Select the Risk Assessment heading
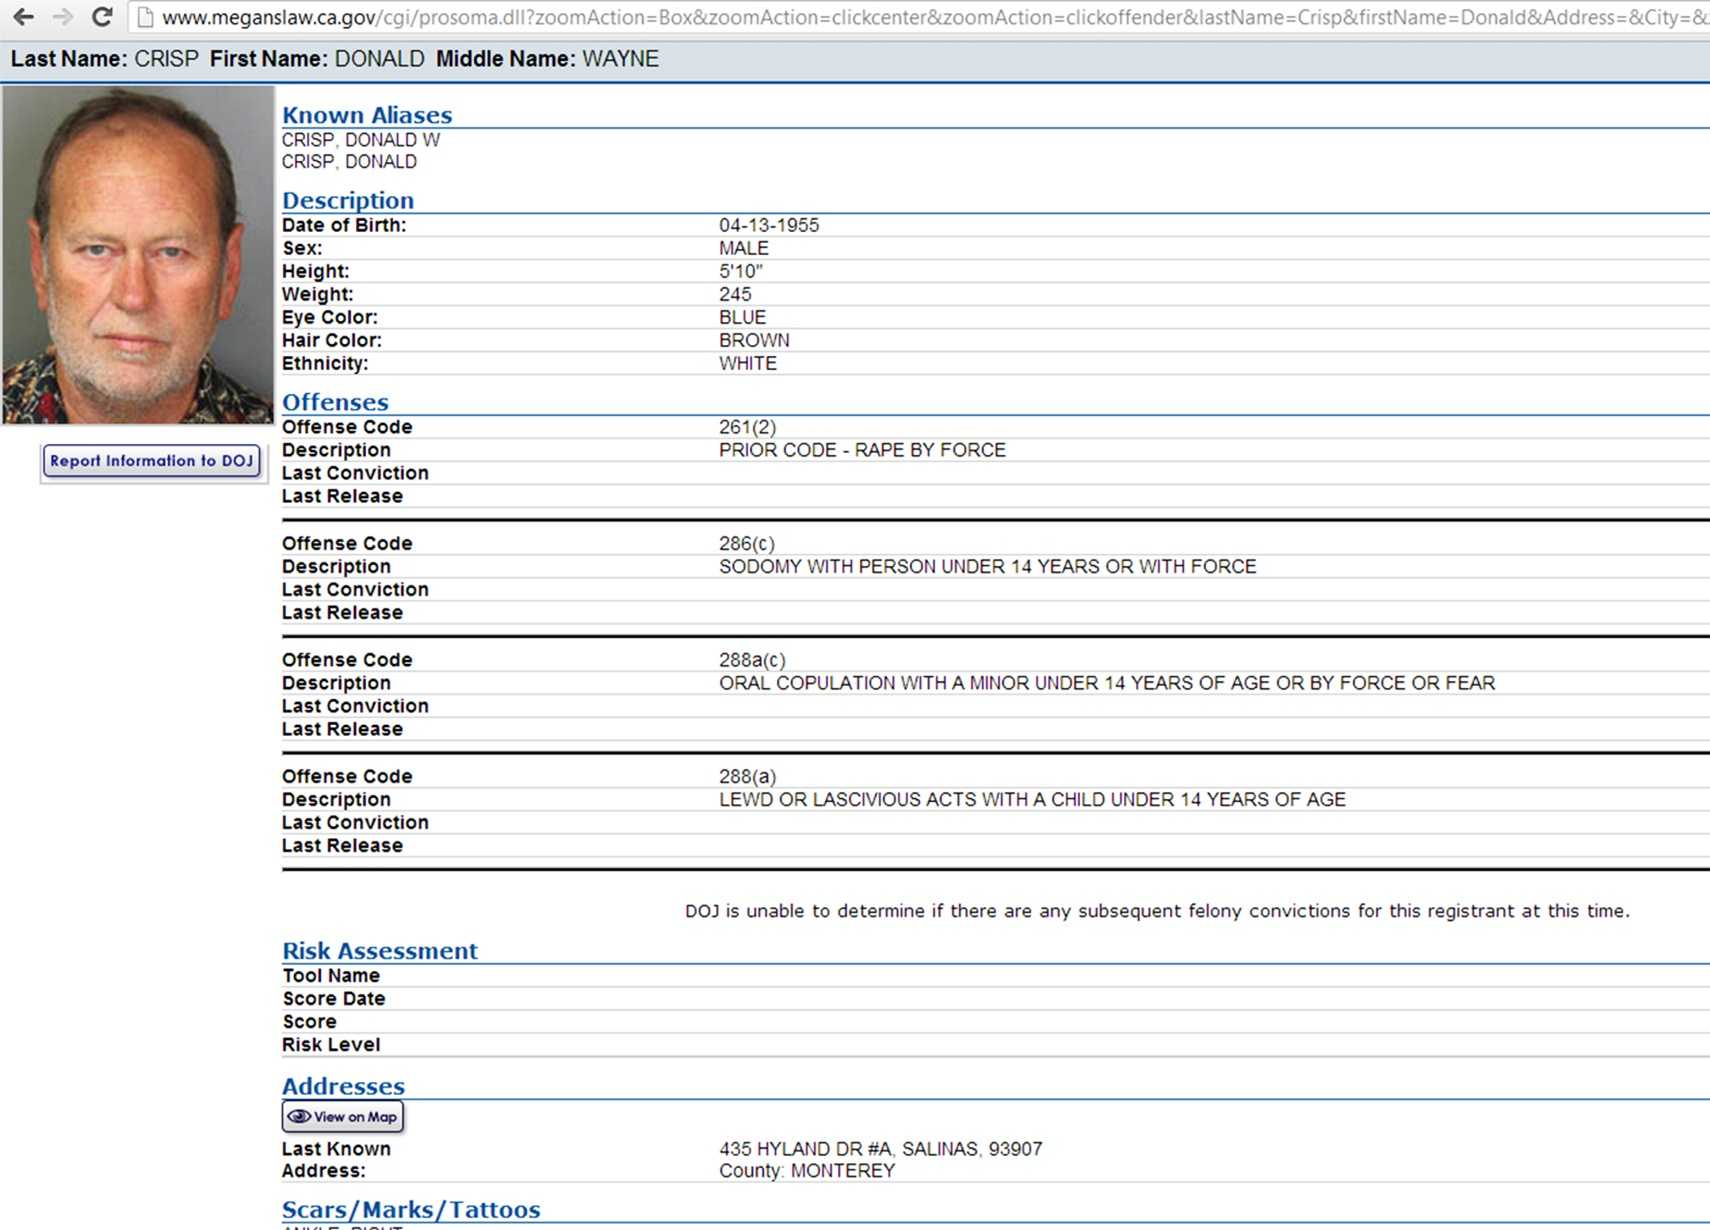 [x=380, y=951]
